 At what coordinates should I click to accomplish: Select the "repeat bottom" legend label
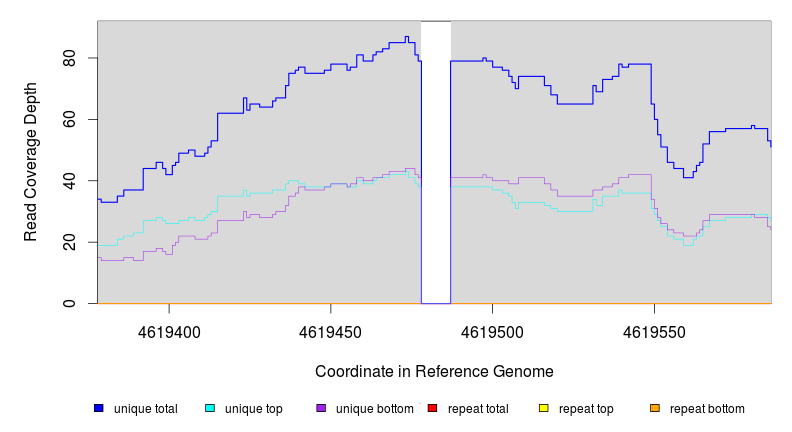(x=707, y=409)
